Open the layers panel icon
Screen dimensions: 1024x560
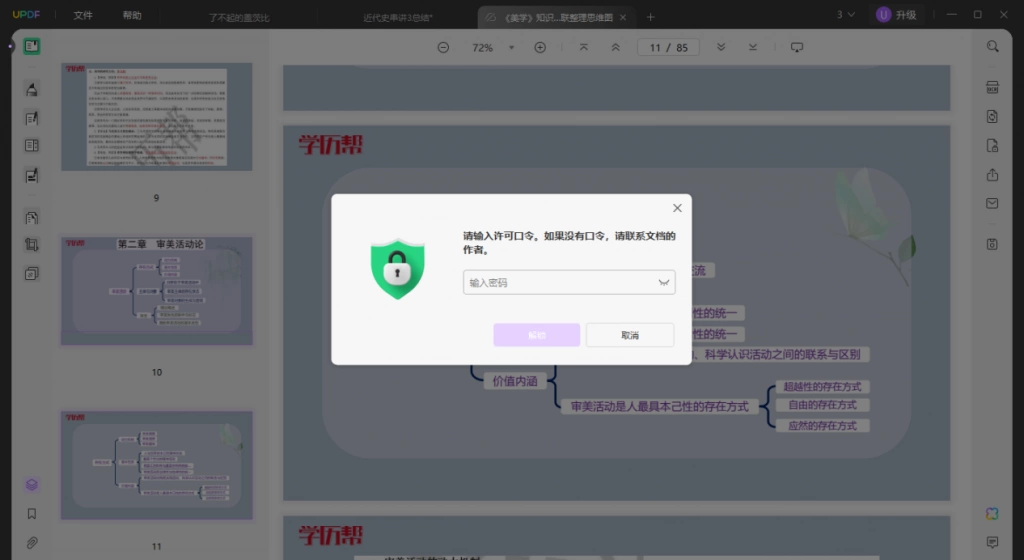click(31, 484)
